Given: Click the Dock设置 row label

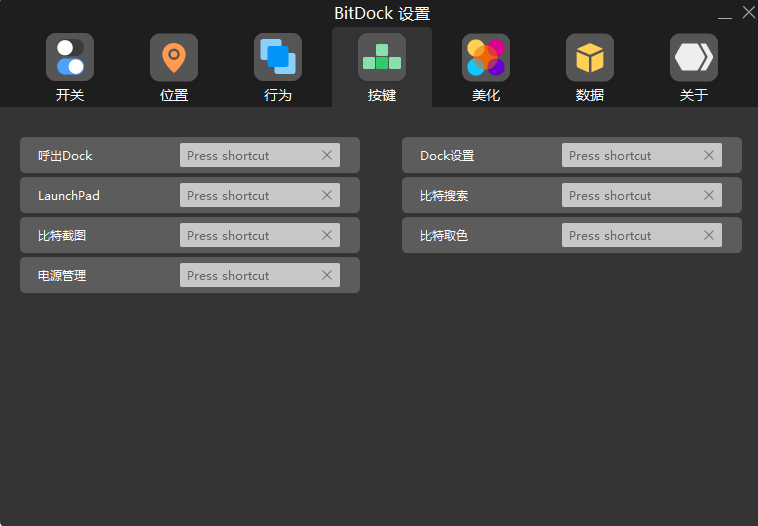Looking at the screenshot, I should tap(447, 156).
